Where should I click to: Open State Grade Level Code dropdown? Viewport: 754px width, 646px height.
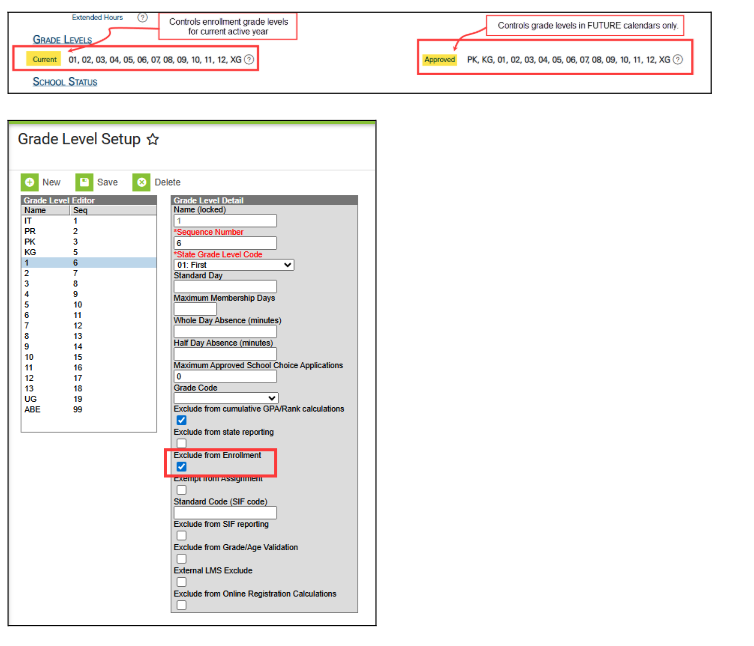[x=234, y=265]
